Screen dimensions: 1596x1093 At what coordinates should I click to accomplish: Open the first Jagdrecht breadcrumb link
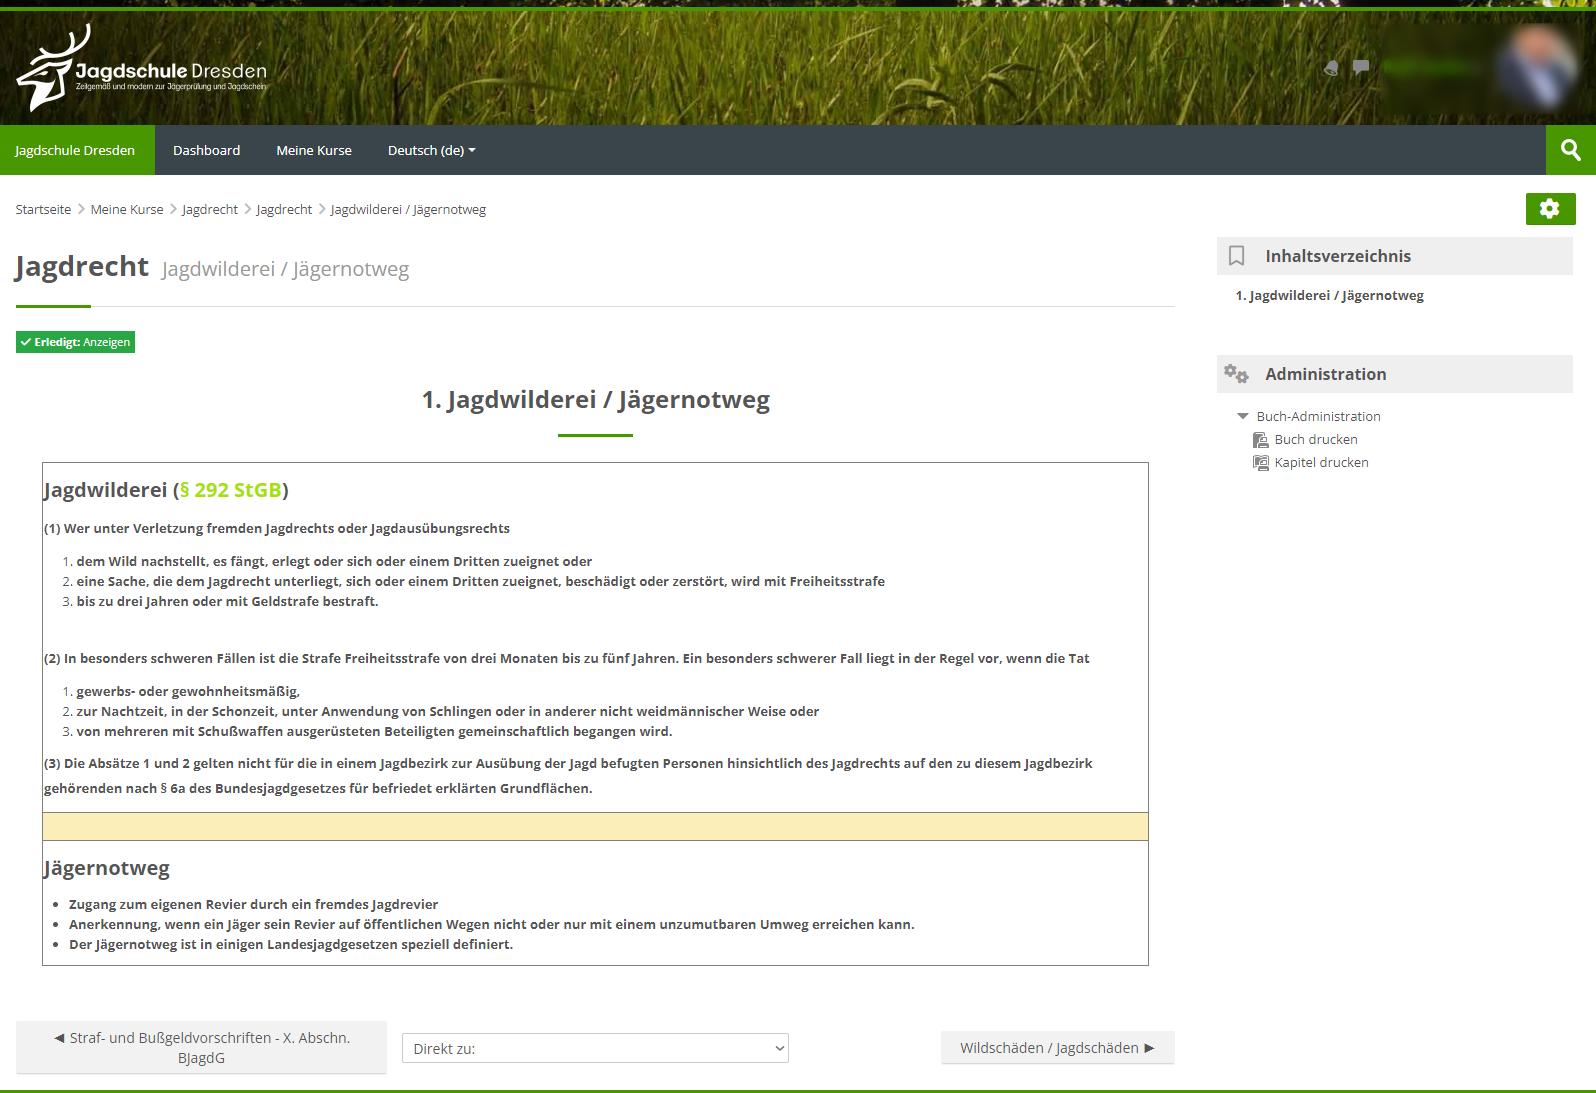point(210,209)
